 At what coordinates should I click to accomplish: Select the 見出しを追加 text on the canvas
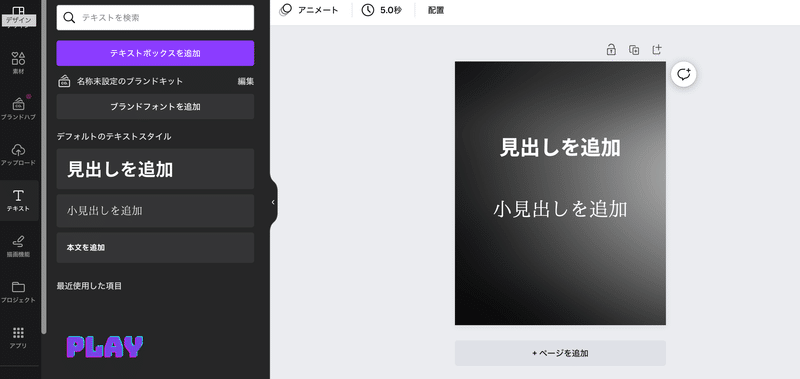[x=560, y=147]
